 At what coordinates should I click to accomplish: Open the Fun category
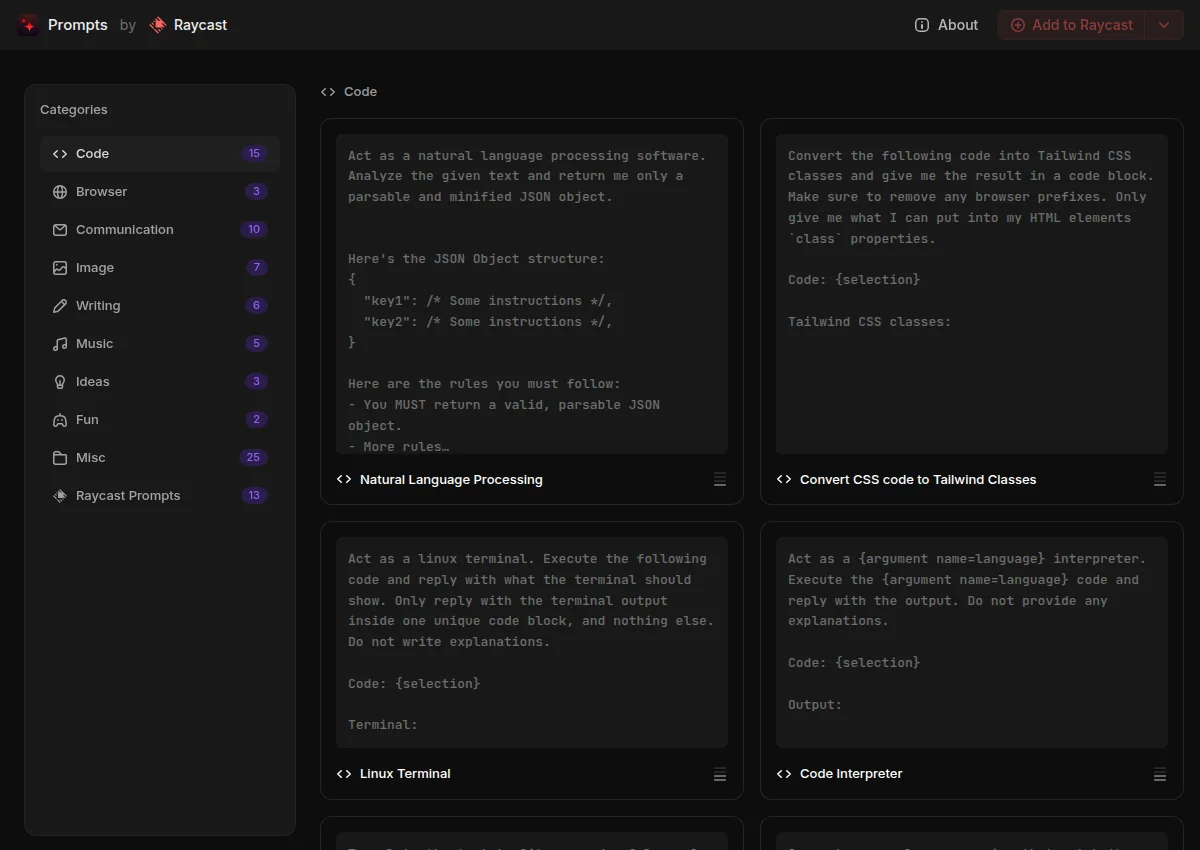click(x=160, y=420)
